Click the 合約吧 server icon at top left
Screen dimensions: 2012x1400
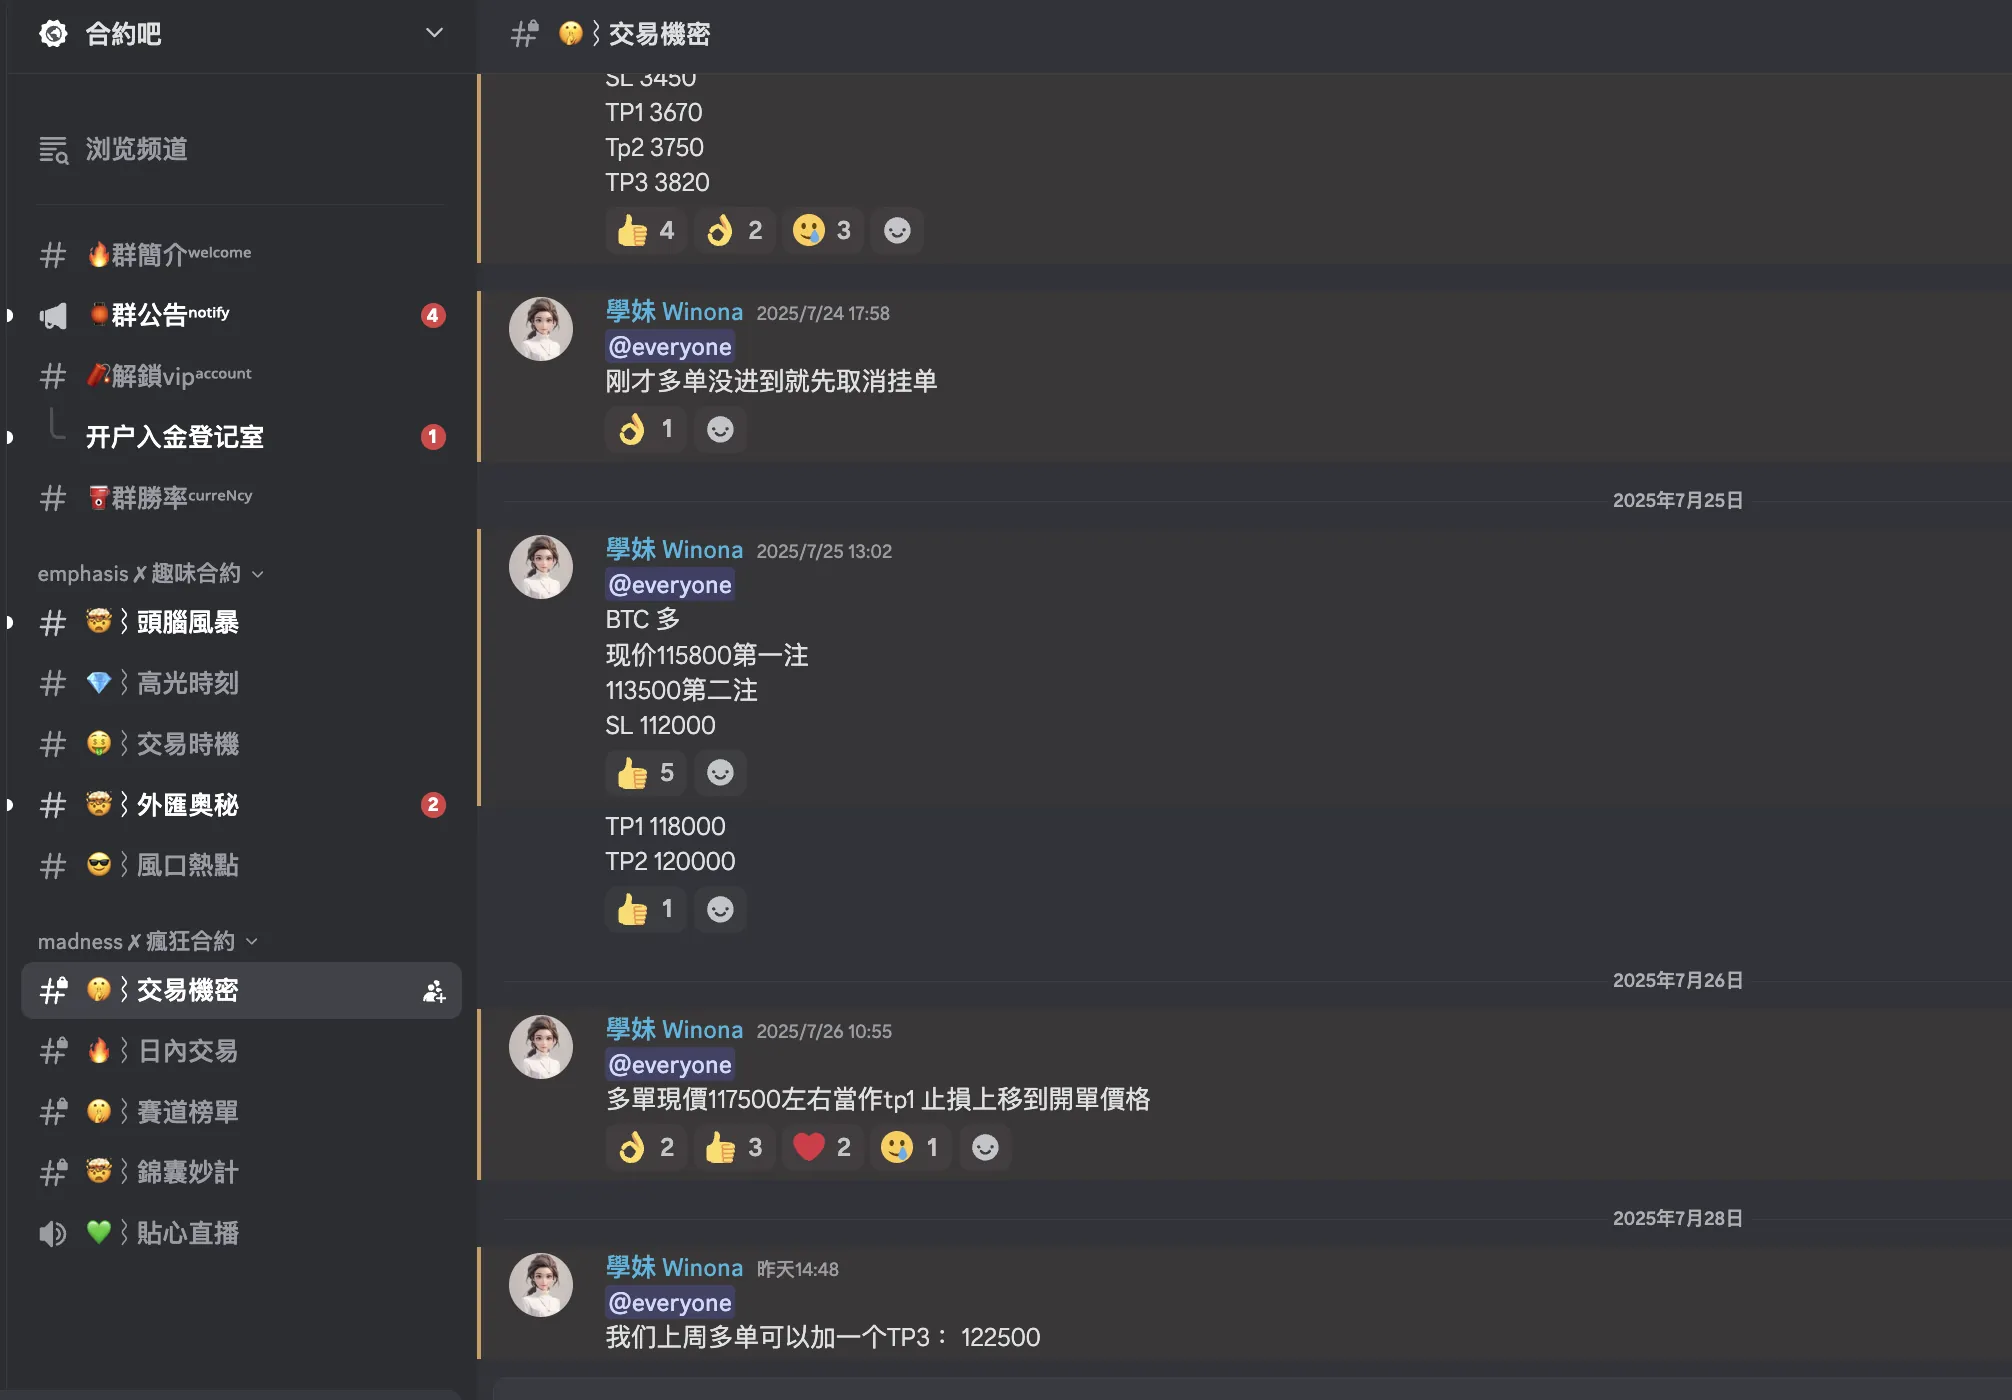(x=53, y=33)
